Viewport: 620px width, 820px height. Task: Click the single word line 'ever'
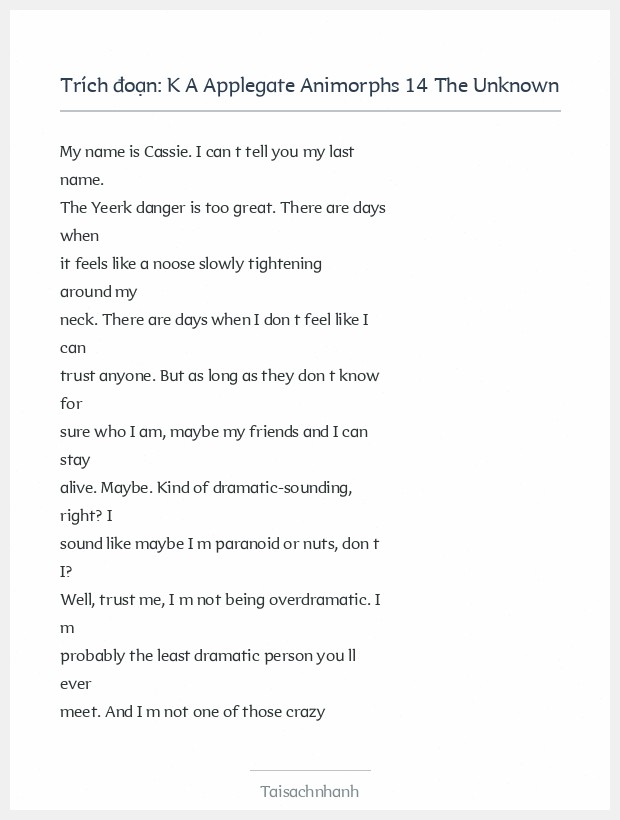(x=76, y=684)
